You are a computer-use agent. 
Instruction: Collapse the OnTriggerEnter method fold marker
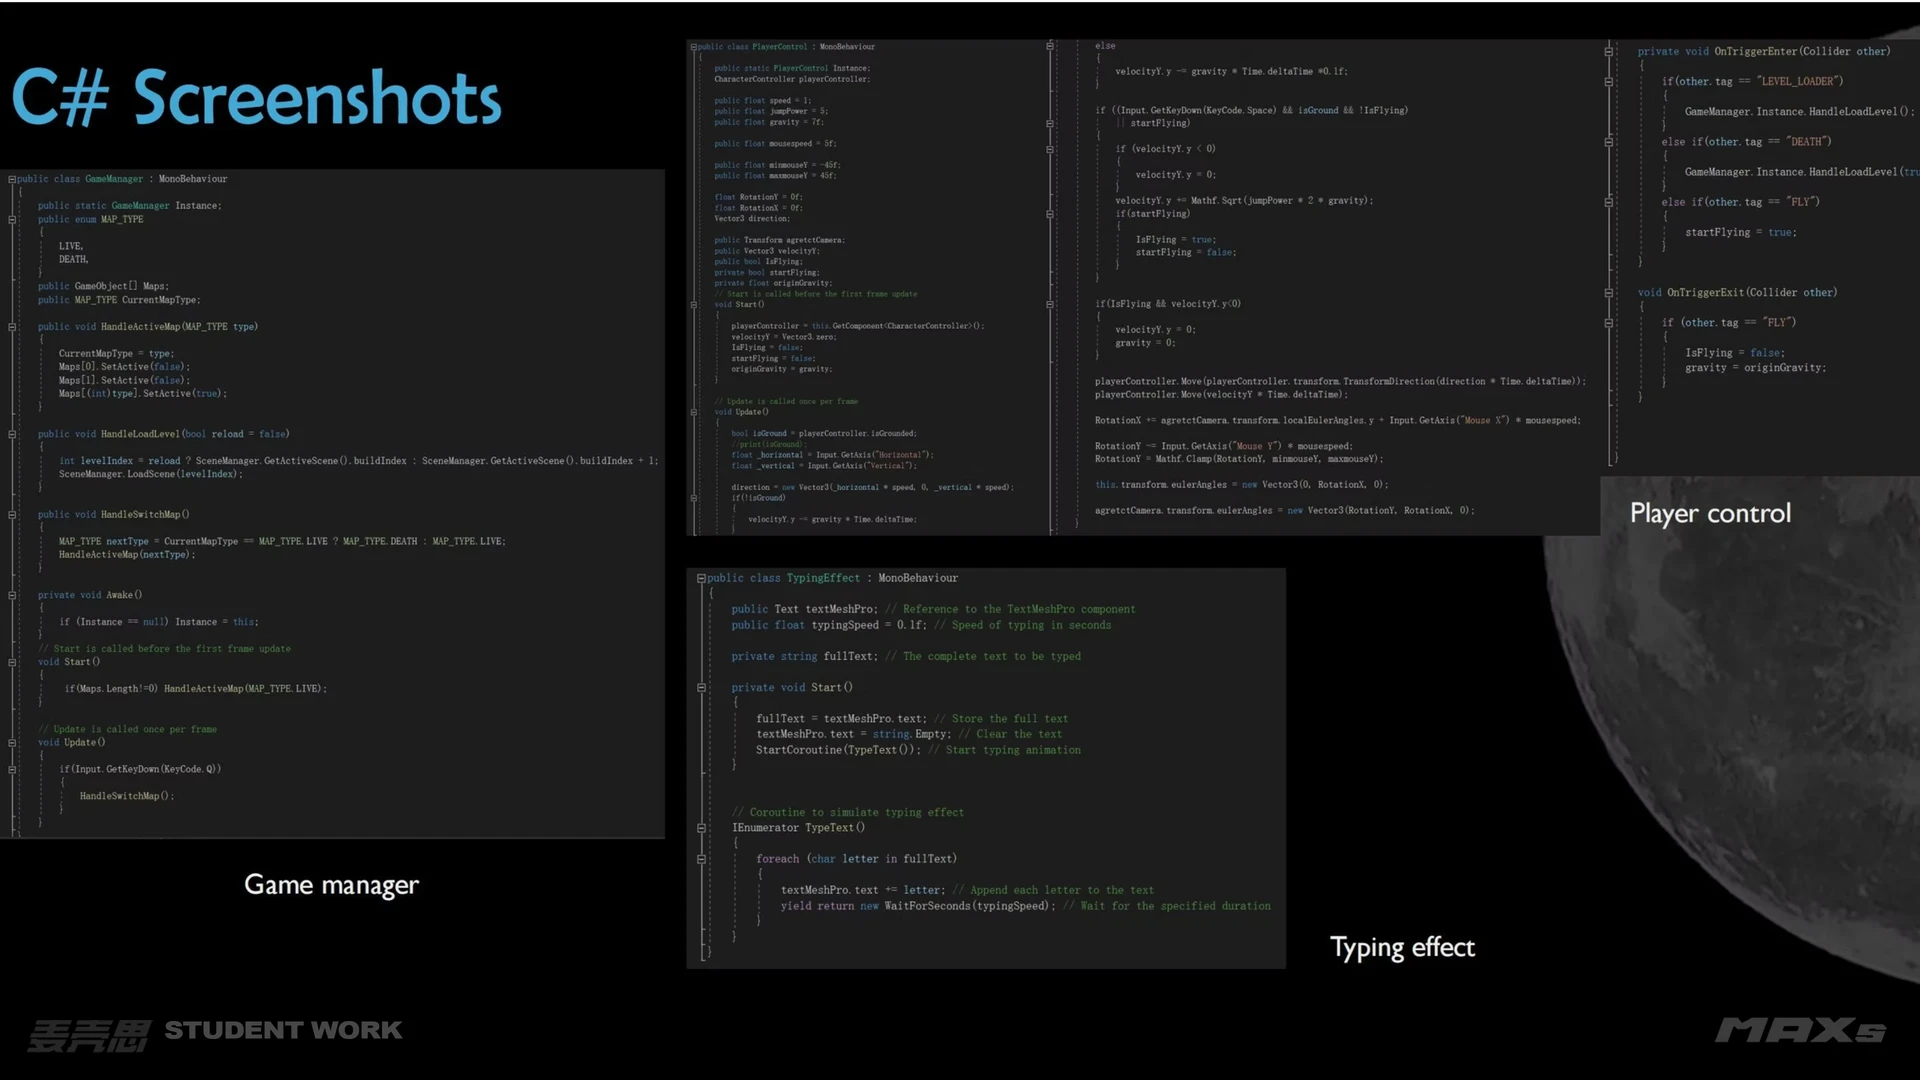[x=1609, y=51]
